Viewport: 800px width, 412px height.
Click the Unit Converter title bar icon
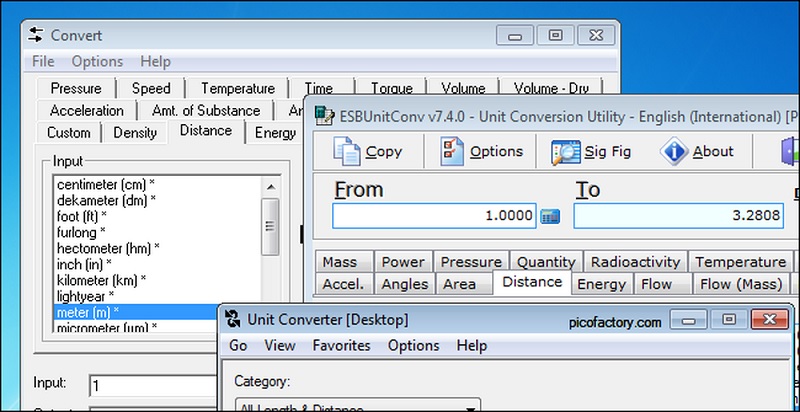click(x=233, y=321)
